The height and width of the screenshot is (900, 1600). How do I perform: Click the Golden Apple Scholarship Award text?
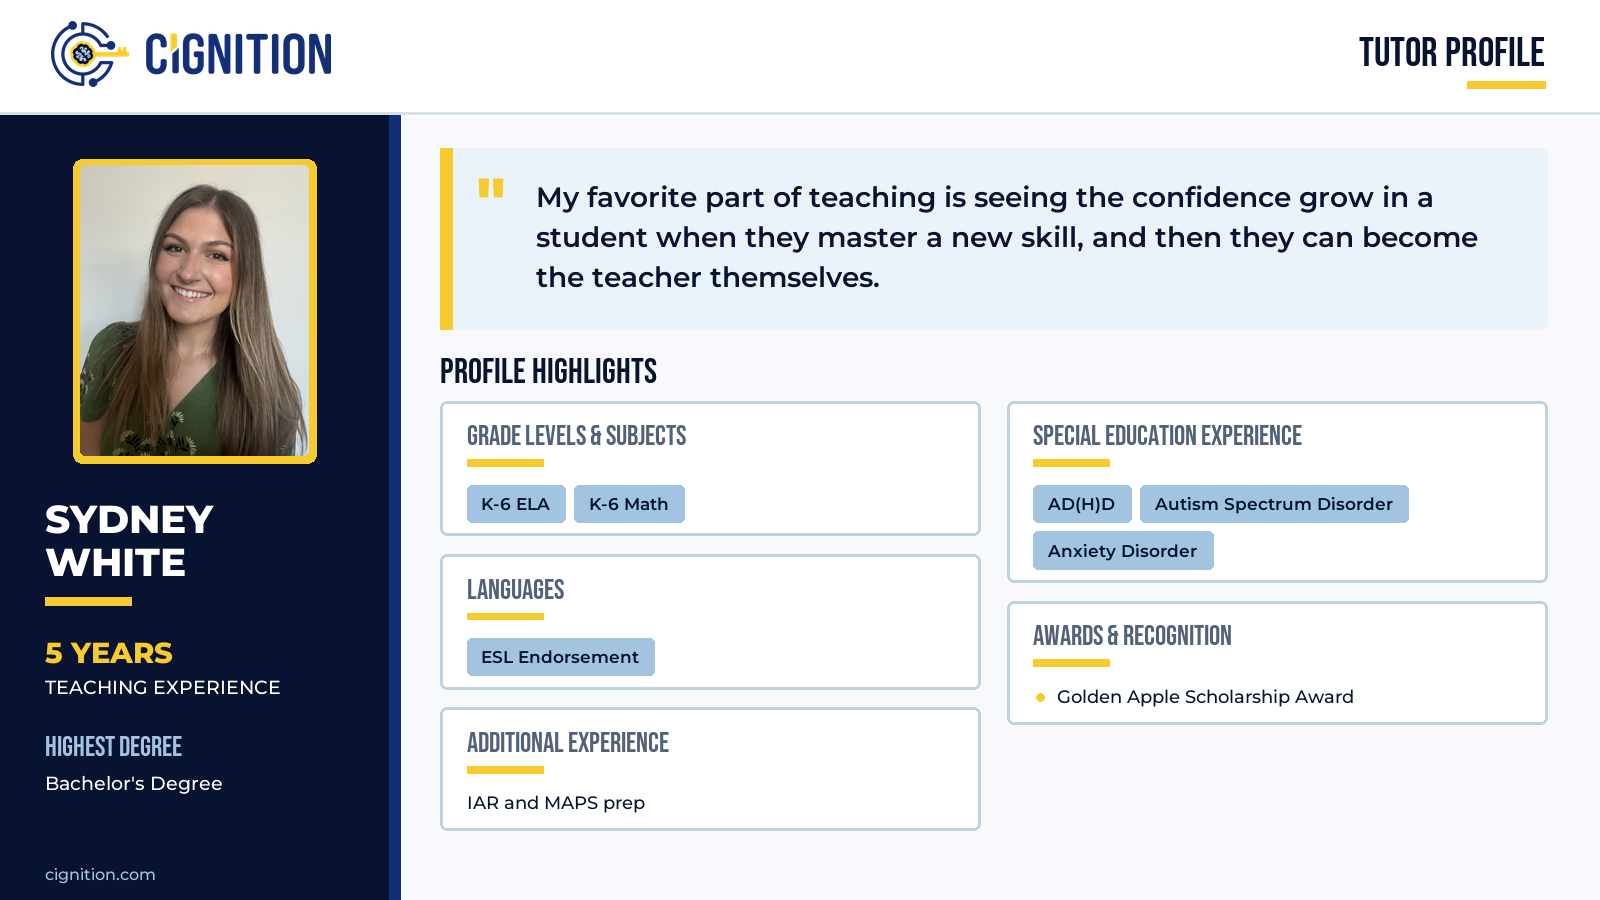coord(1205,697)
